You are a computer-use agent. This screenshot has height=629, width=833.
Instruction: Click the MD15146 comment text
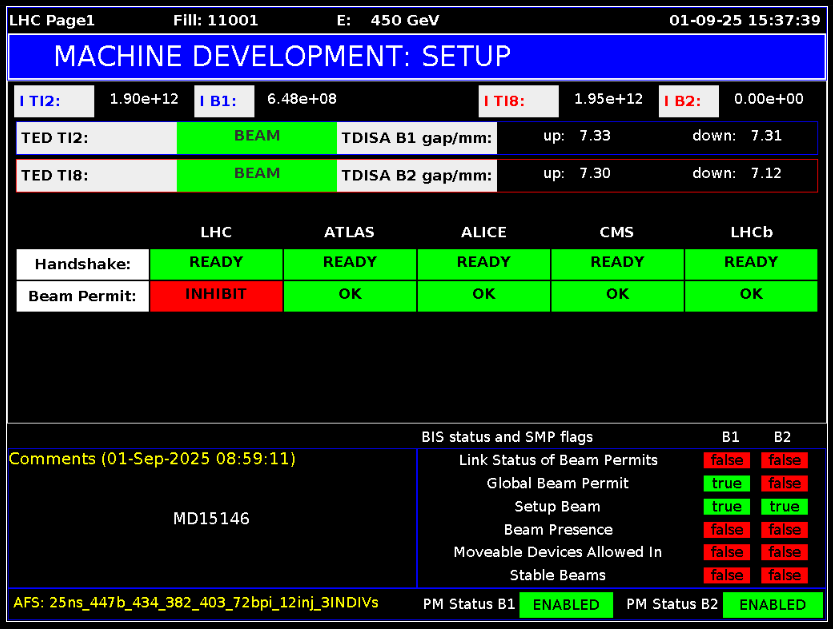(211, 518)
